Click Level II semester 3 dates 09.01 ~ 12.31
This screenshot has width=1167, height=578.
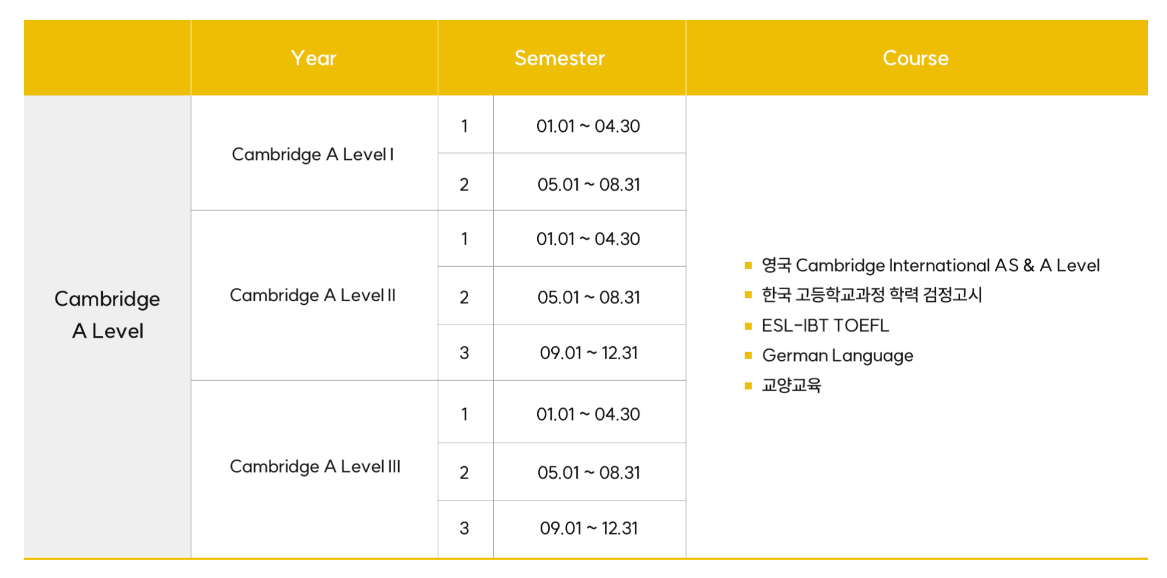[588, 353]
